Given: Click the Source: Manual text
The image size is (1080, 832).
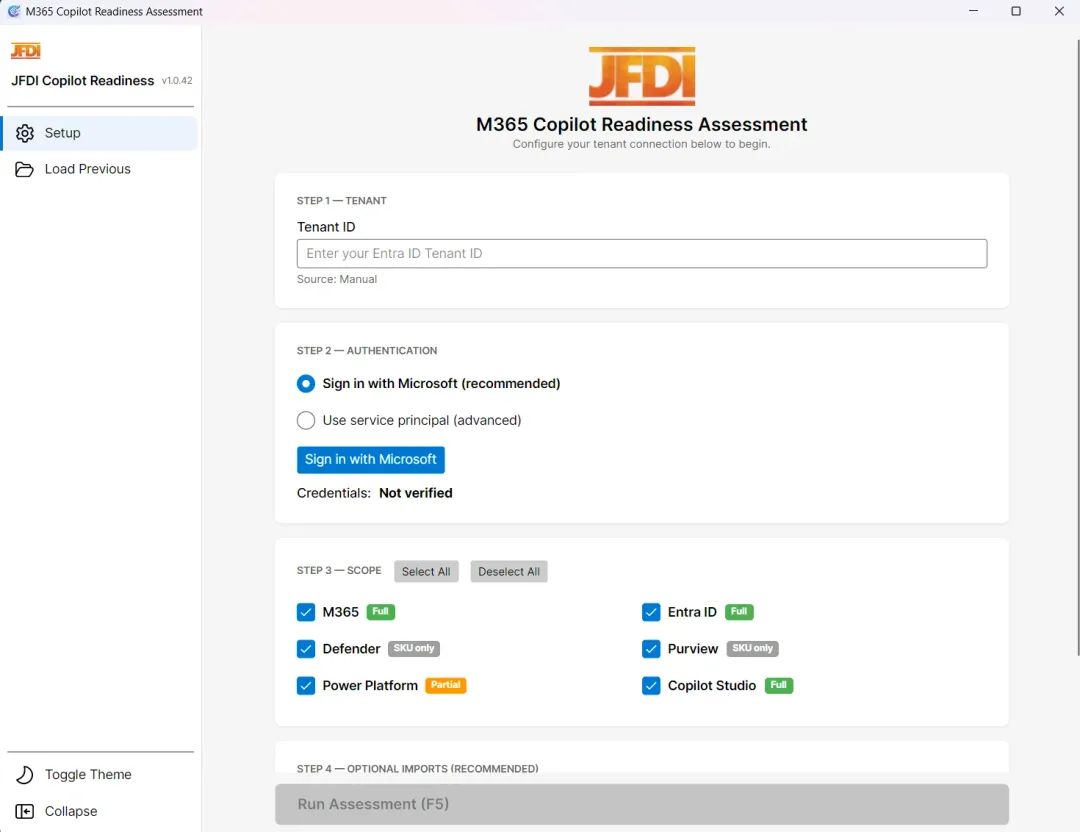Looking at the screenshot, I should tap(337, 279).
